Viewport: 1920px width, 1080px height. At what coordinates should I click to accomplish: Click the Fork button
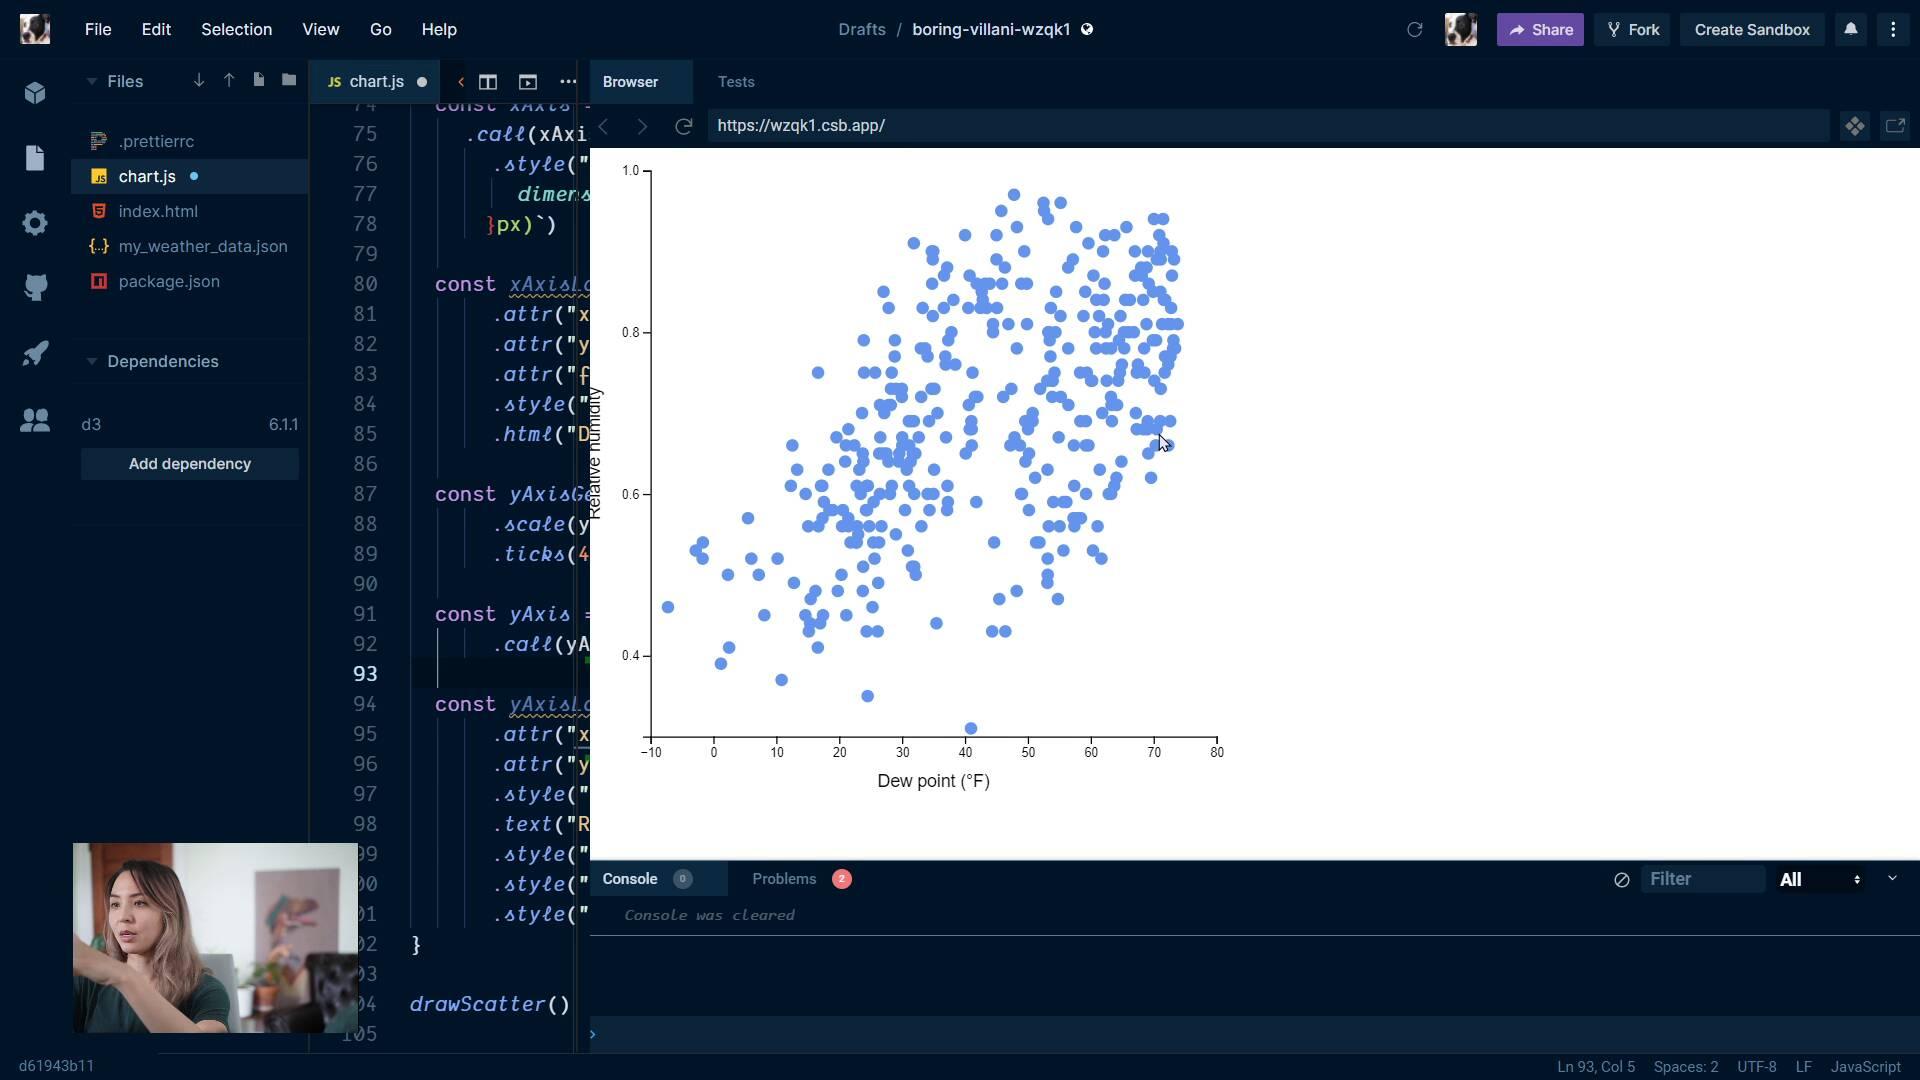[1633, 29]
